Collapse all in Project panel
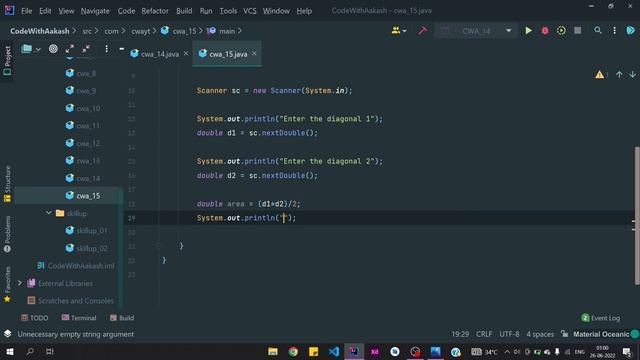640x360 pixels. 86,49
